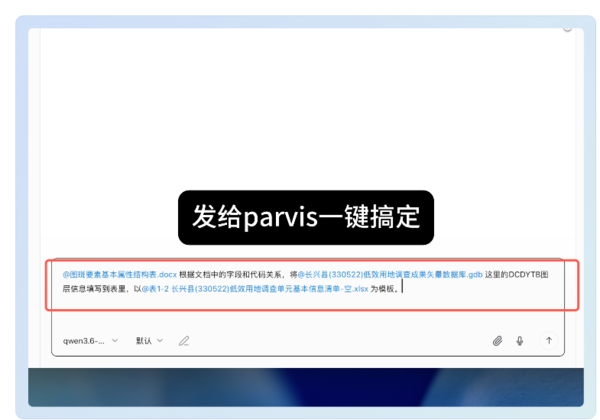Send the message with the up-arrow button
This screenshot has width=600, height=420.
[549, 340]
